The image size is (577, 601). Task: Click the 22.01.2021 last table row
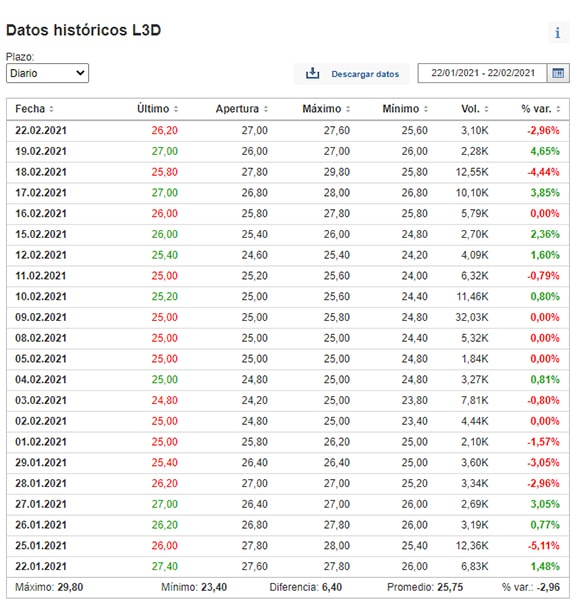click(x=288, y=567)
